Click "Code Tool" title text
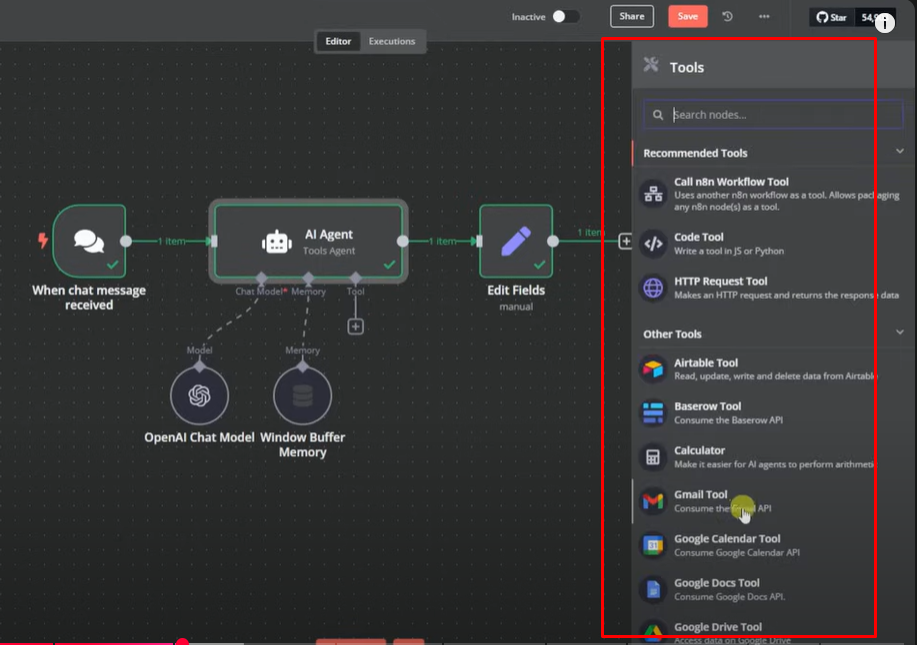917x645 pixels. click(698, 237)
